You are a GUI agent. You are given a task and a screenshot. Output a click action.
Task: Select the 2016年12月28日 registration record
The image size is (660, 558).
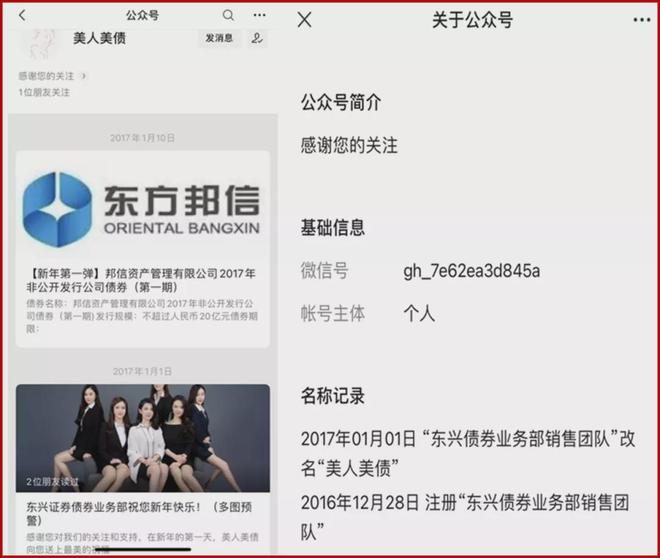pyautogui.click(x=465, y=517)
